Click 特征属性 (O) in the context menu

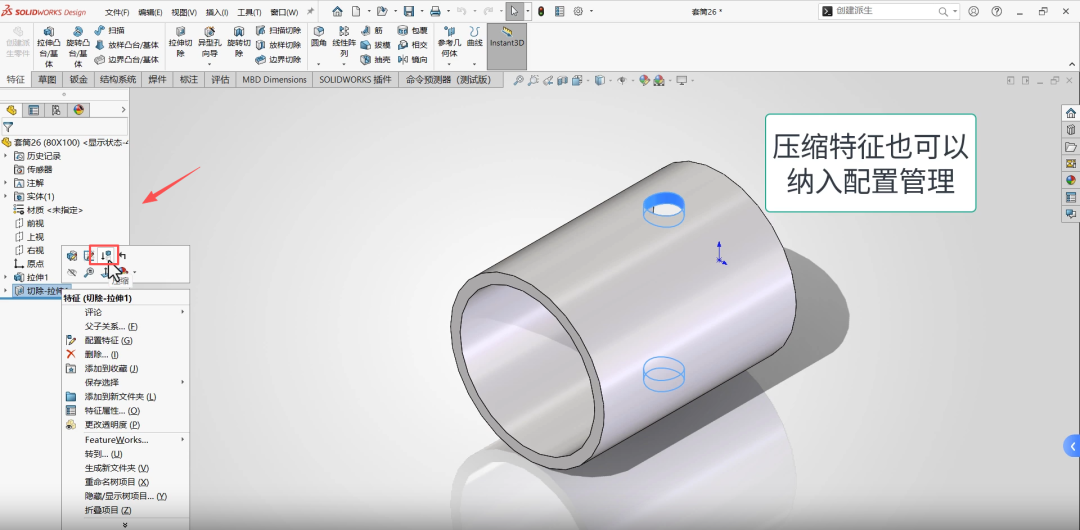111,410
